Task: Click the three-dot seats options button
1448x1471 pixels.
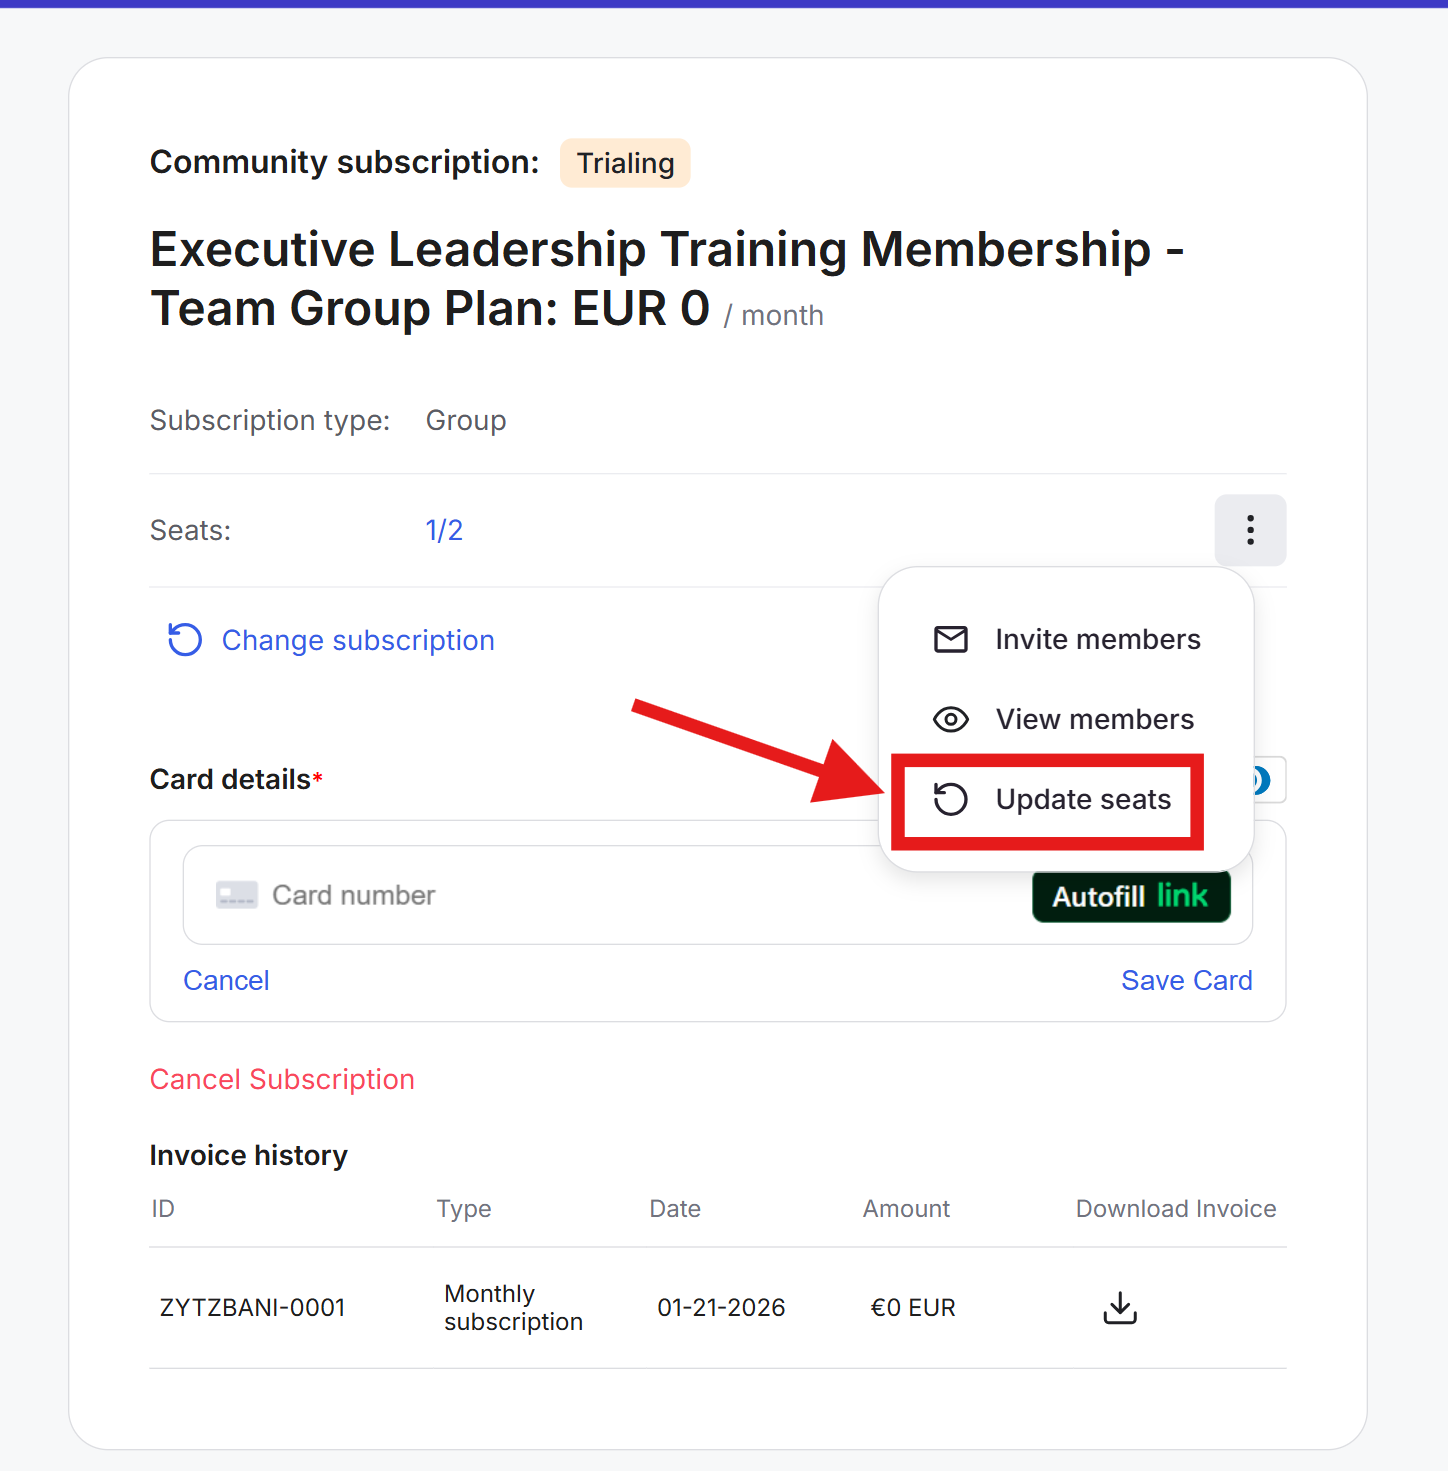Action: pos(1250,530)
